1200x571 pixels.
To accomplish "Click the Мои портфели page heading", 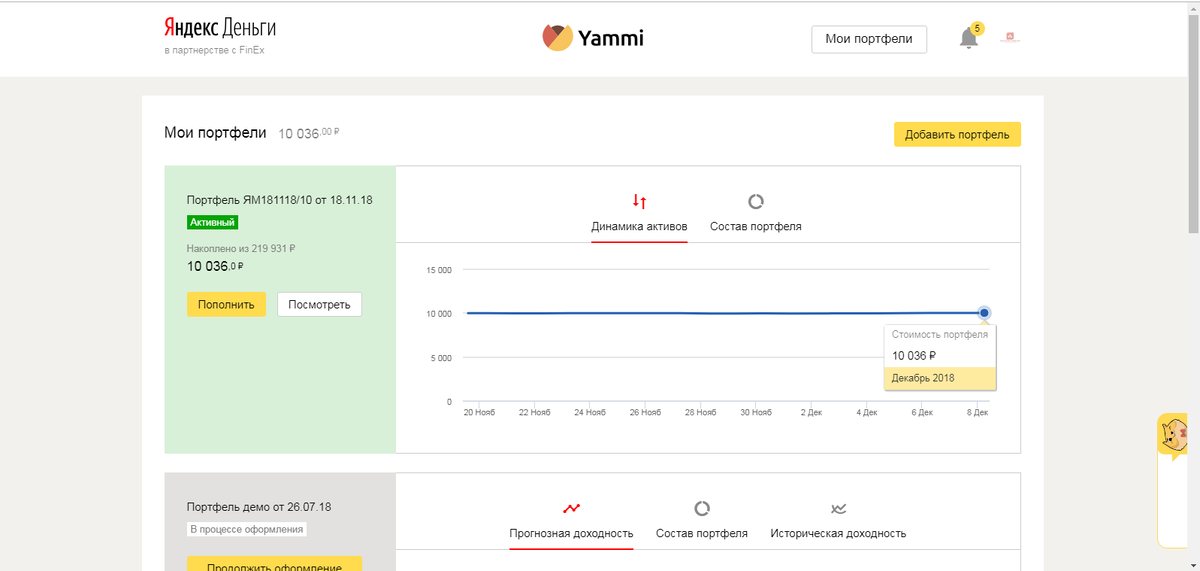I will point(215,132).
